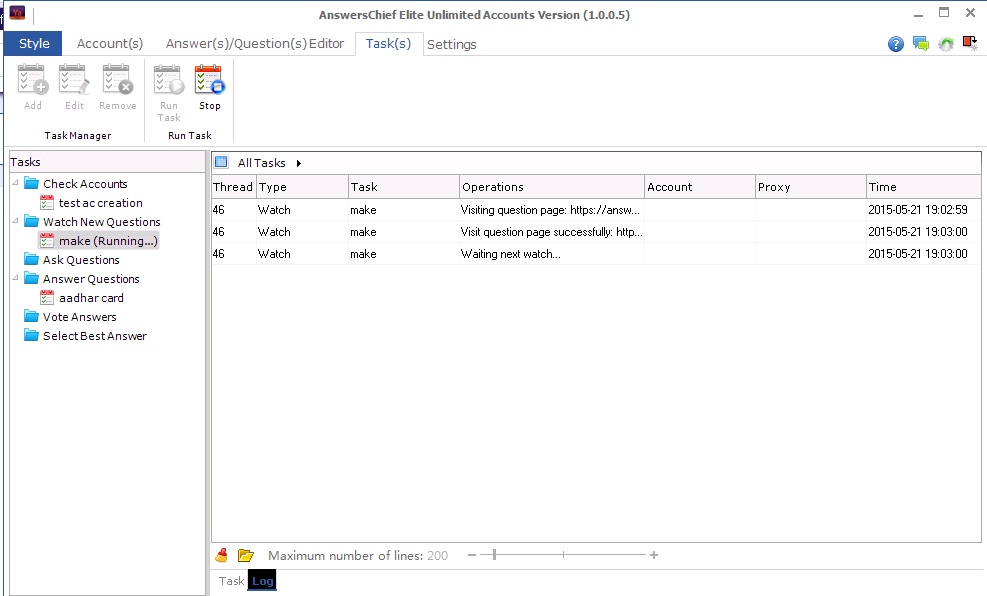
Task: Open the chat bubbles feedback icon
Action: (x=920, y=44)
